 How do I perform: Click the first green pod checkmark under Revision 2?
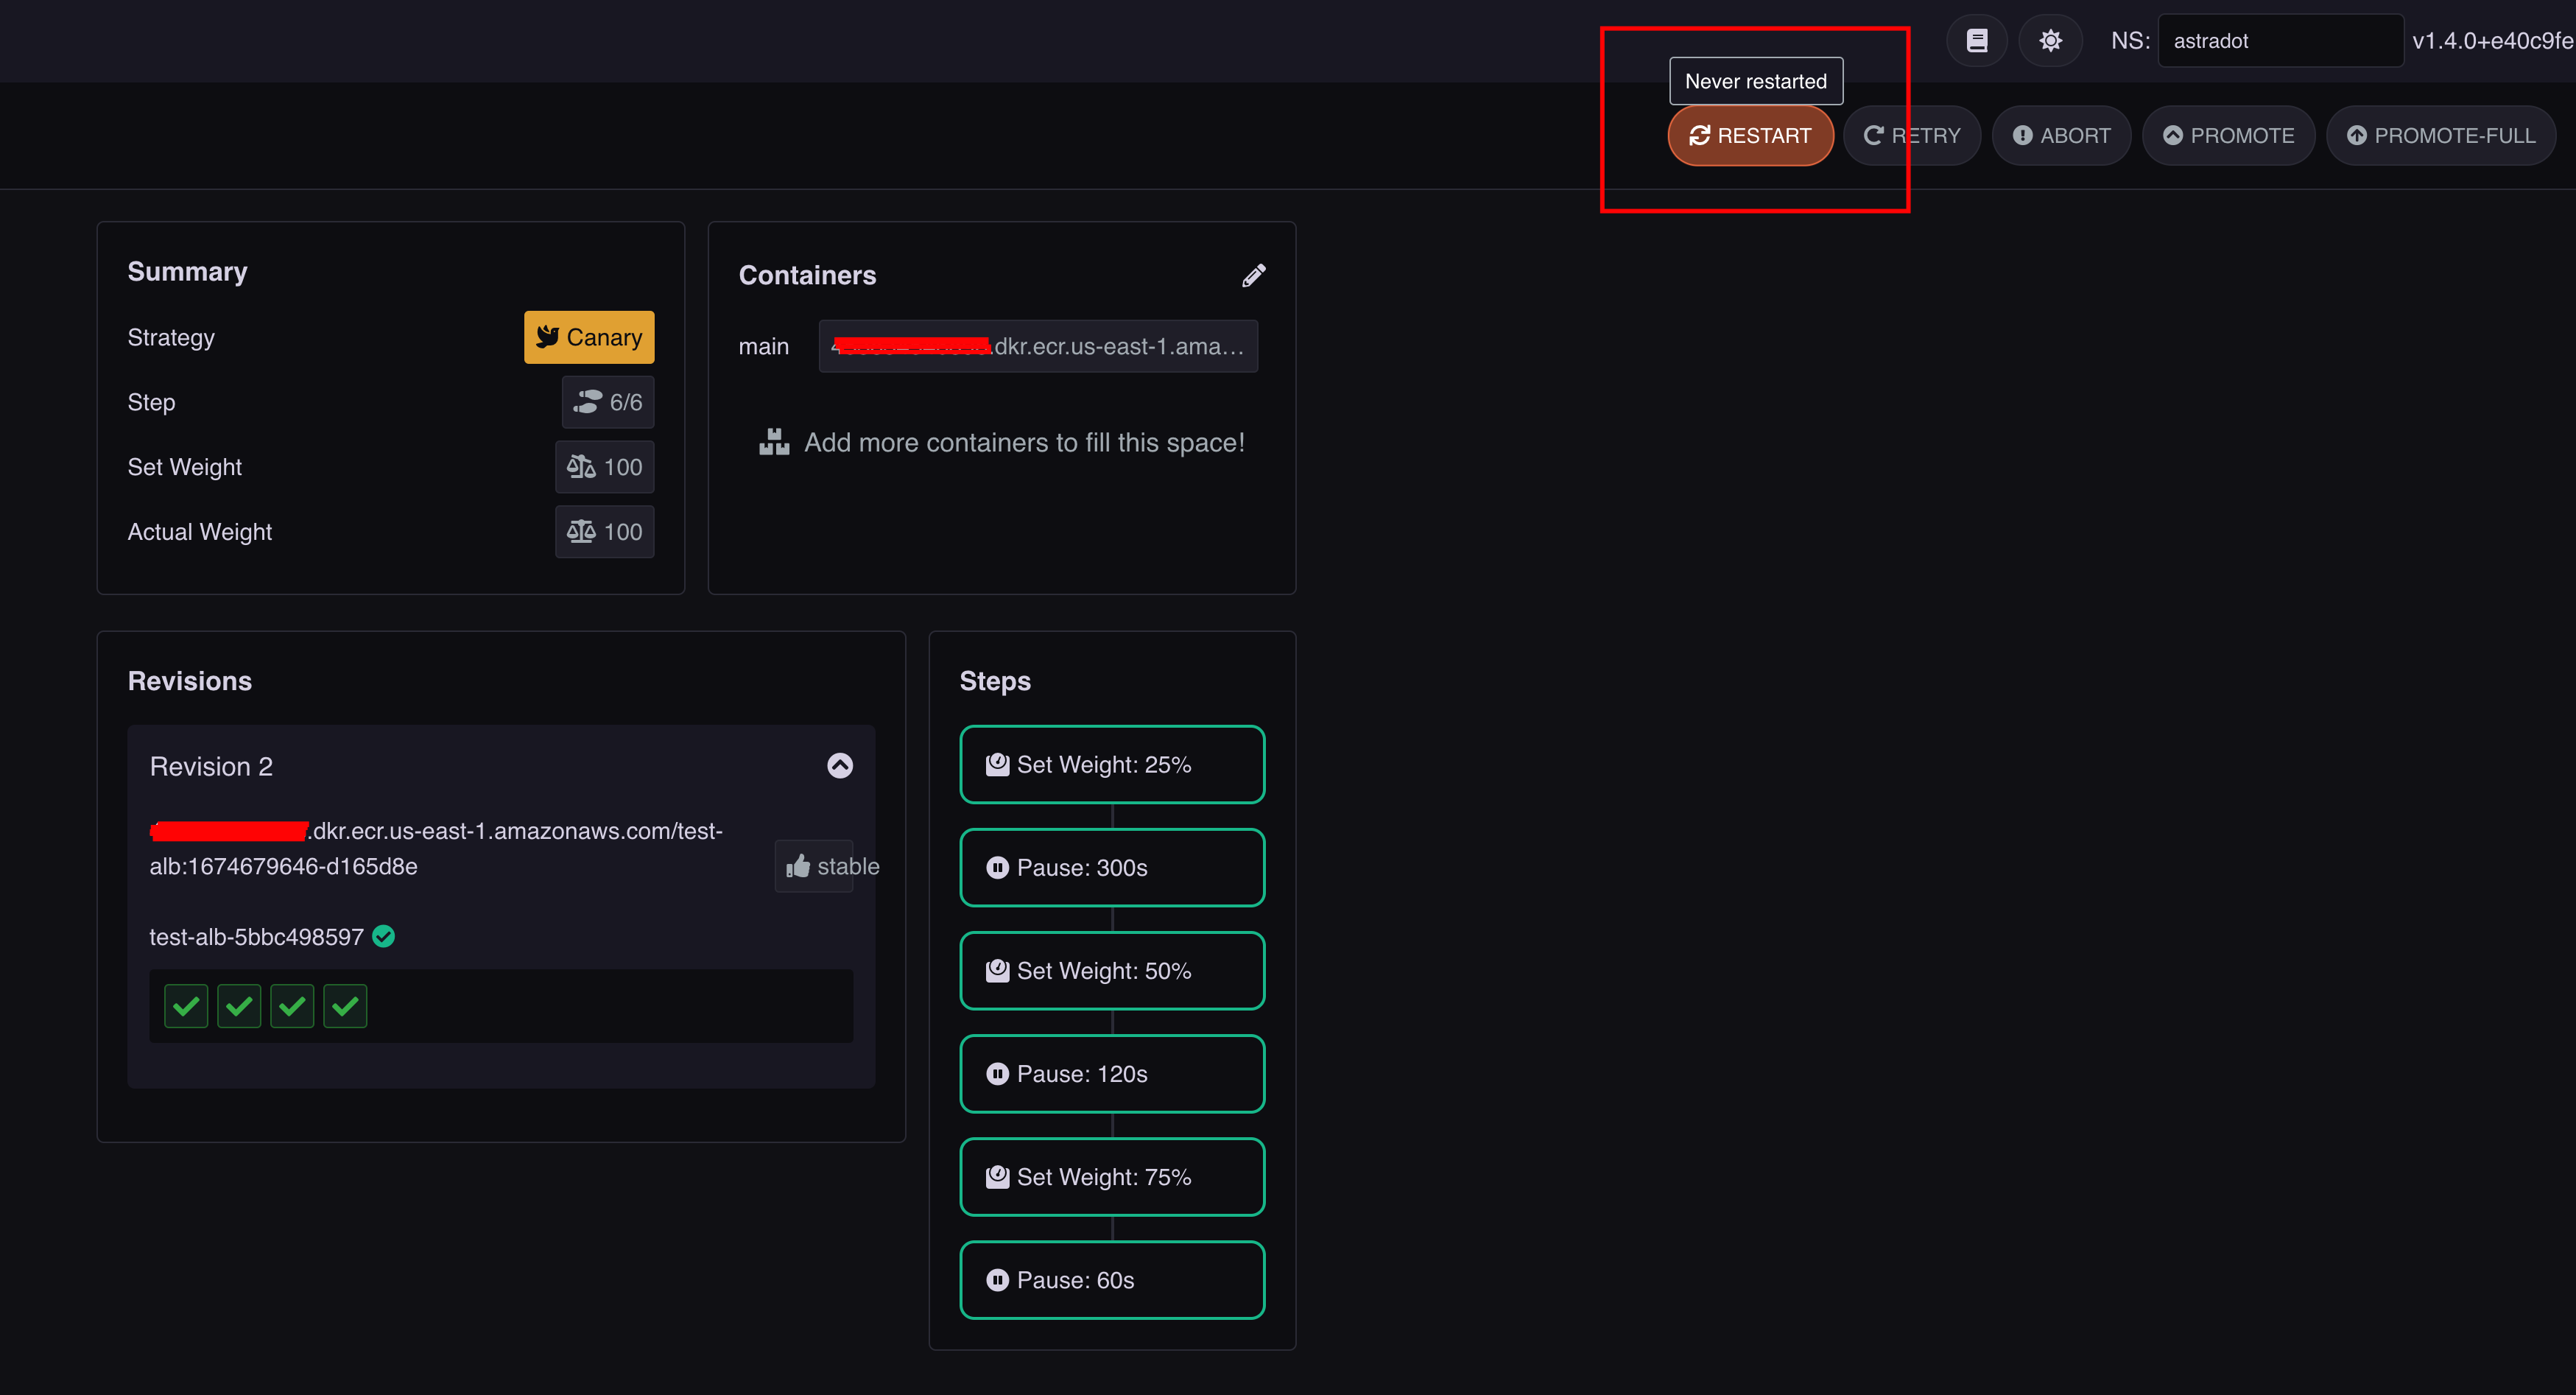coord(185,1005)
